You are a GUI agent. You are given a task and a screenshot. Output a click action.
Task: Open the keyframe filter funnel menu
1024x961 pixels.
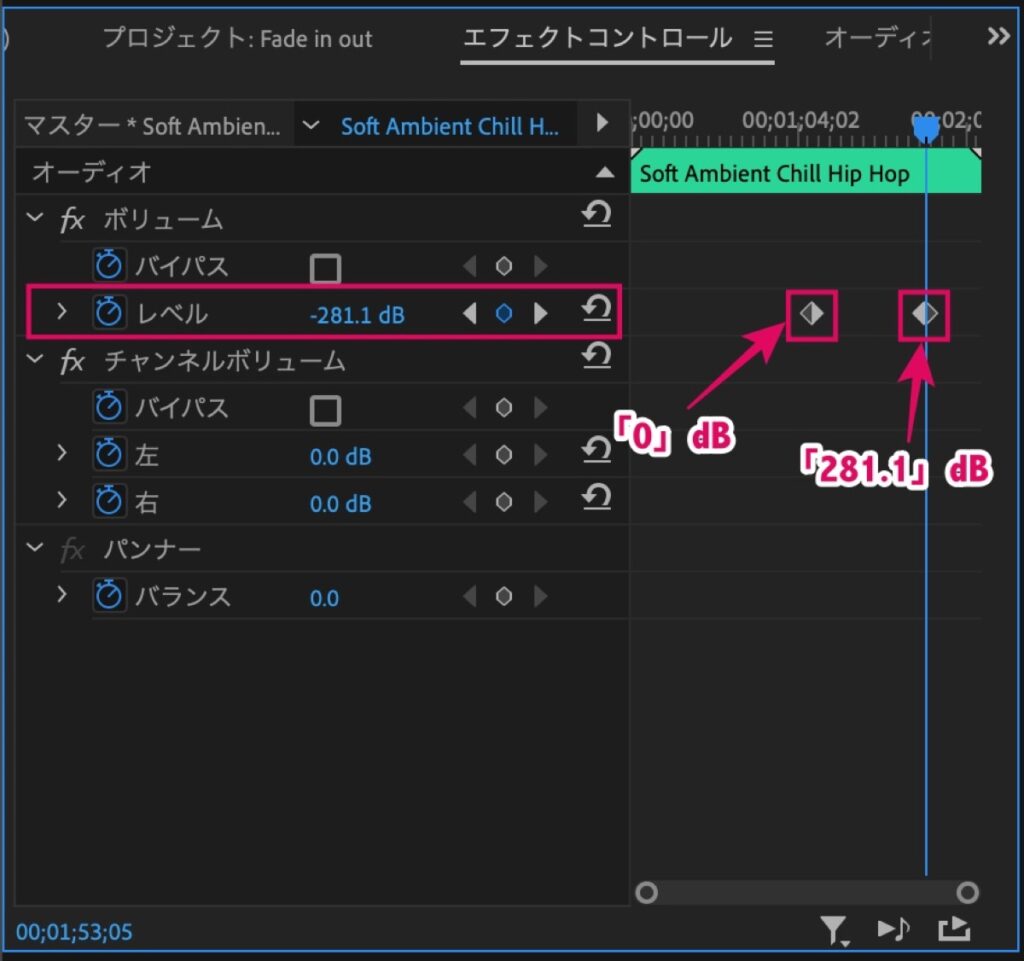coord(834,930)
